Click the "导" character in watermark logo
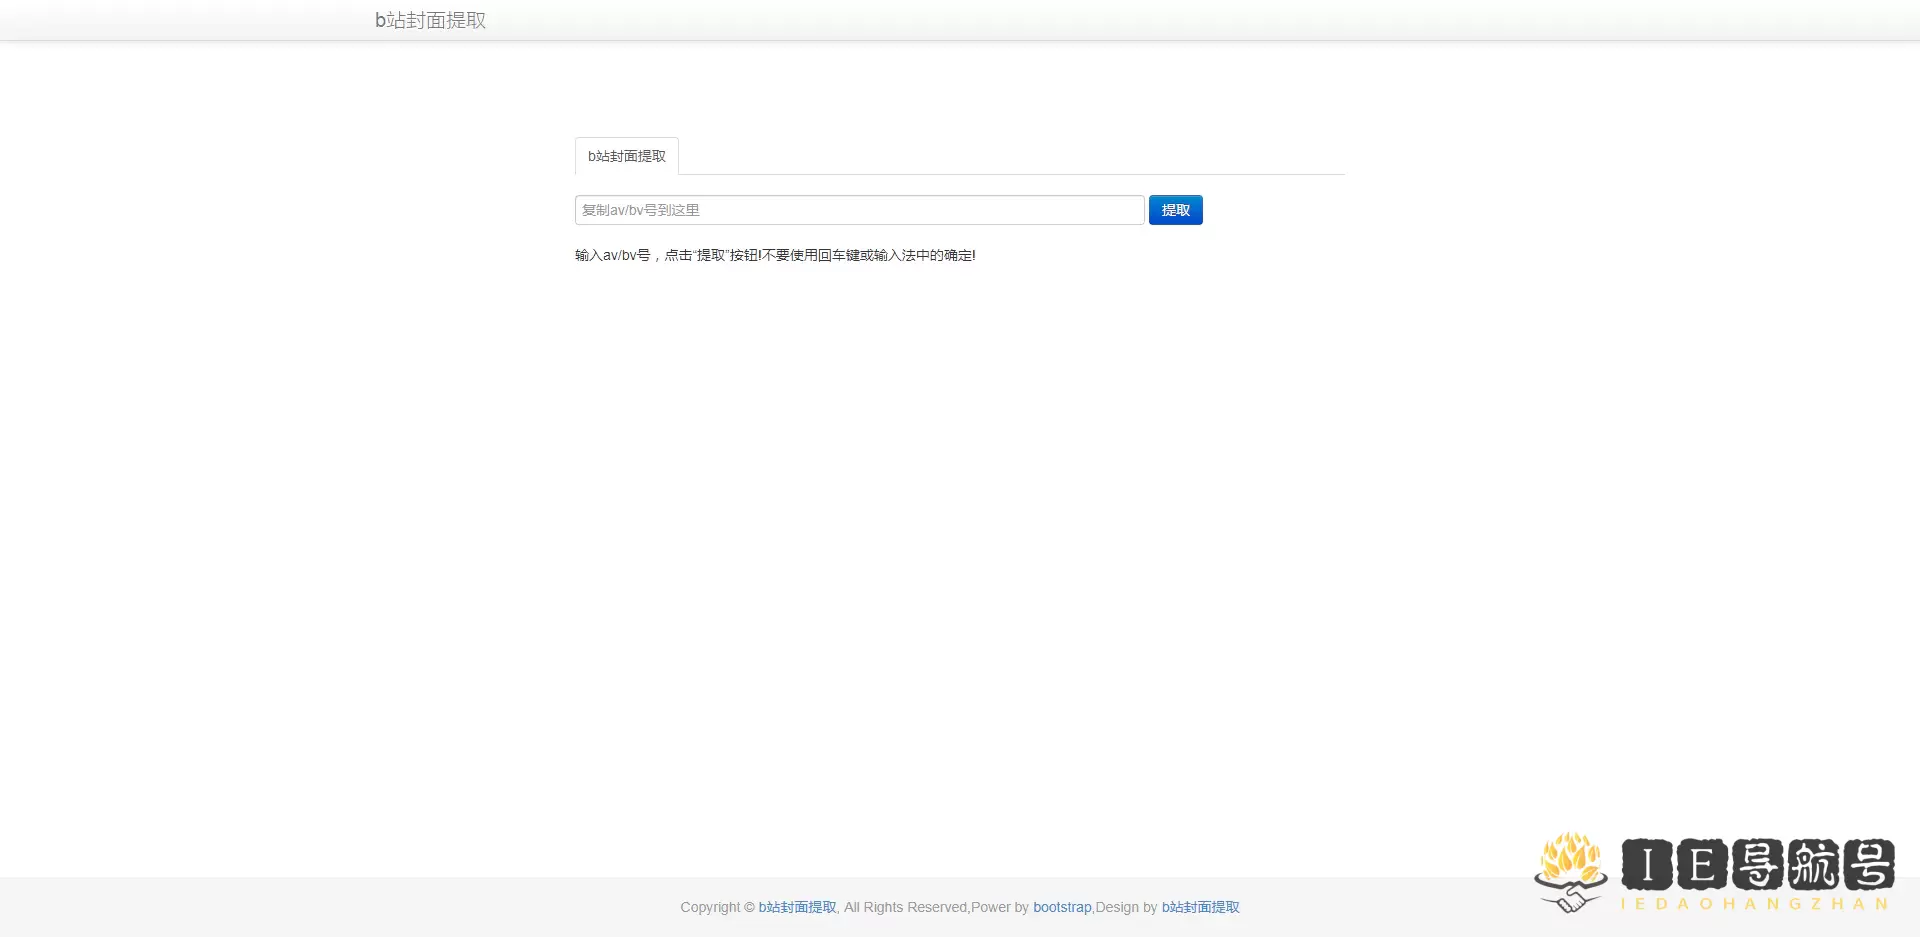Image resolution: width=1920 pixels, height=937 pixels. click(x=1757, y=864)
